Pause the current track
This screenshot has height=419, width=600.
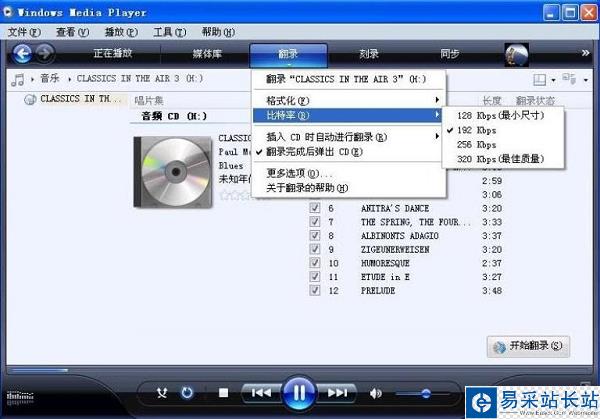[299, 393]
